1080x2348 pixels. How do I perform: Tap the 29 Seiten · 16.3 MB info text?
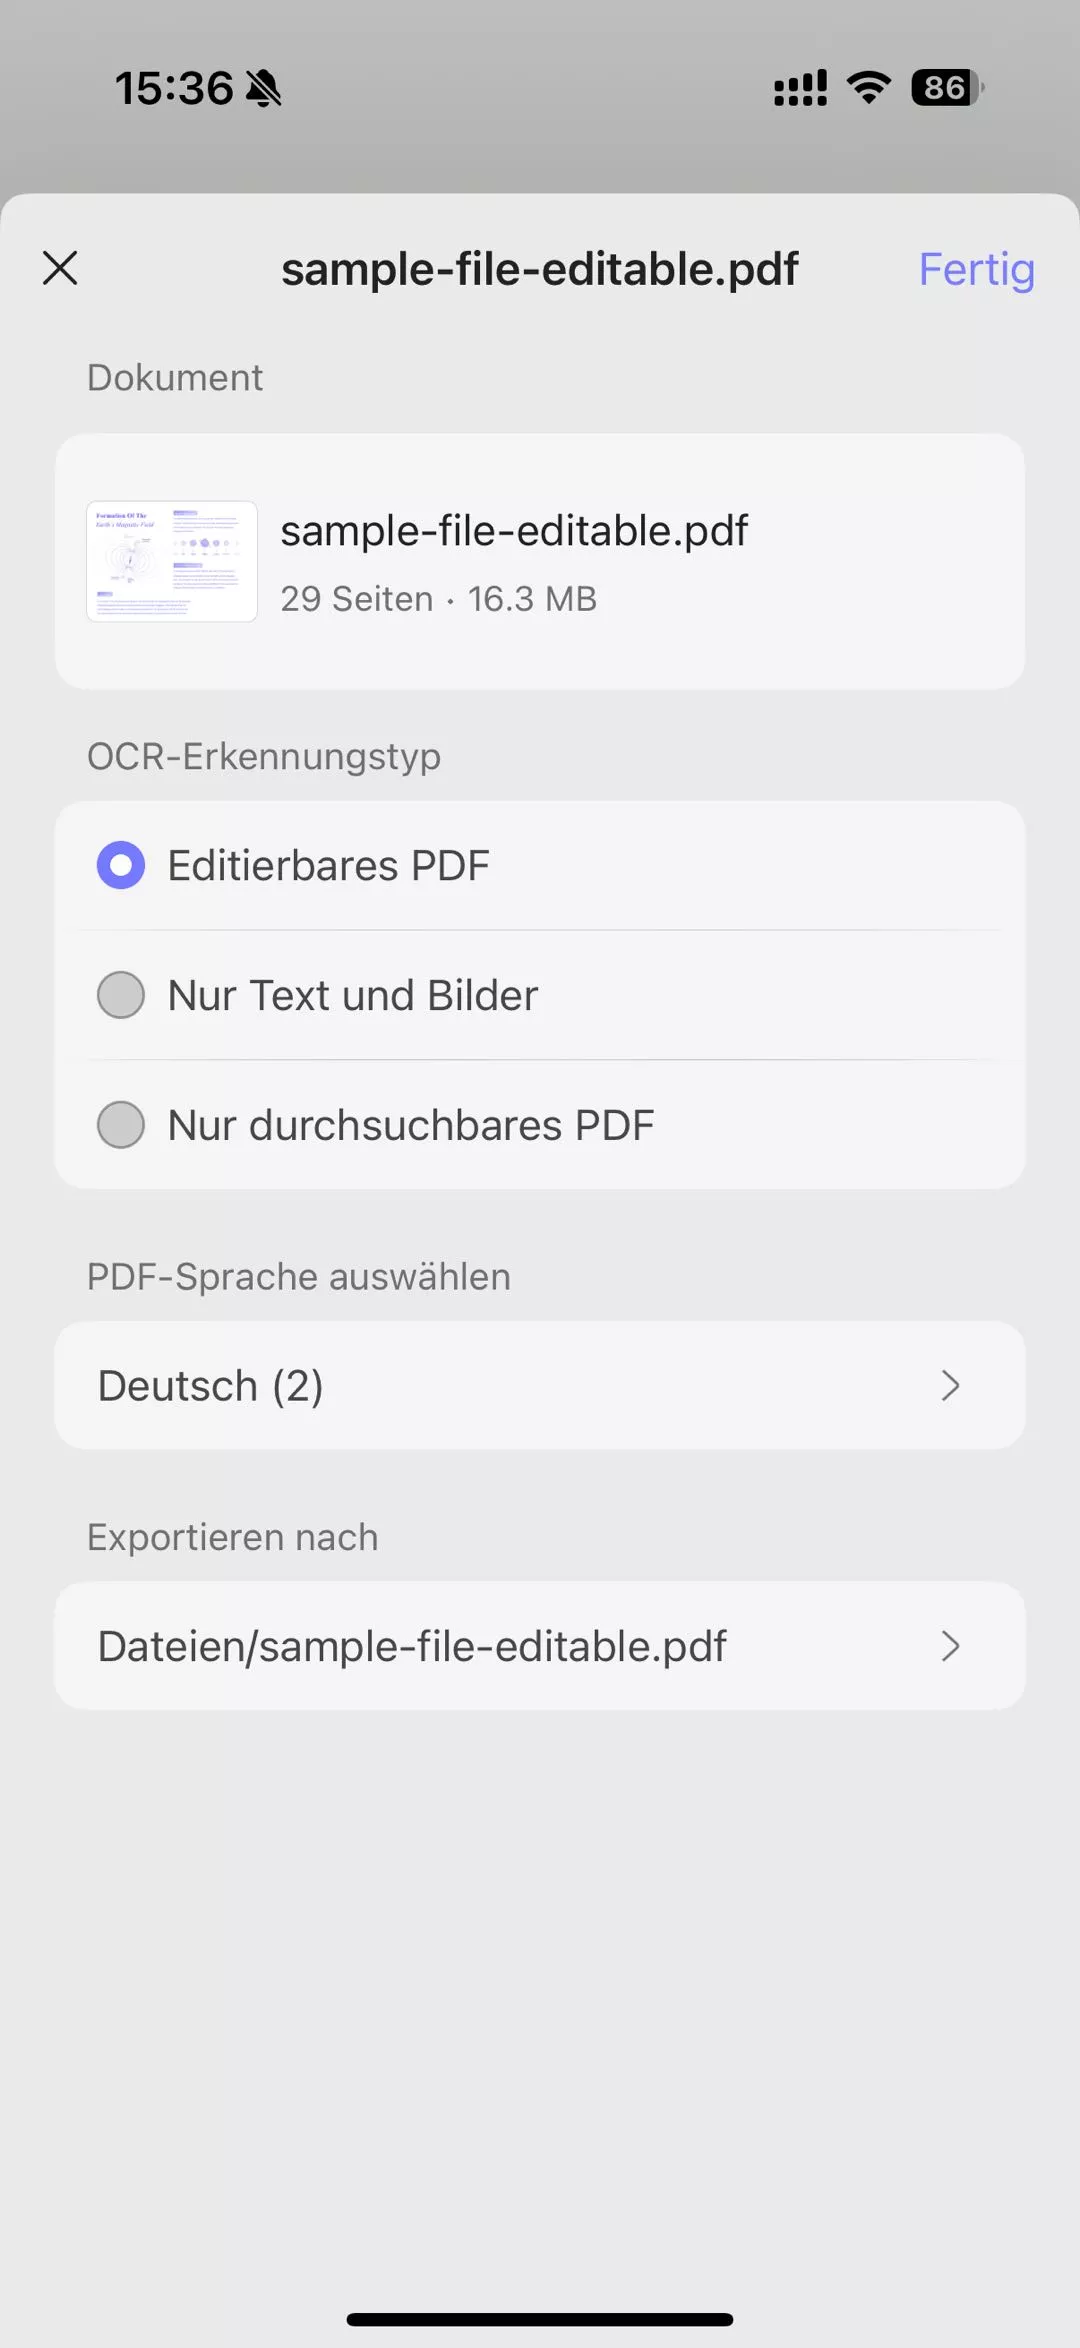pos(438,599)
